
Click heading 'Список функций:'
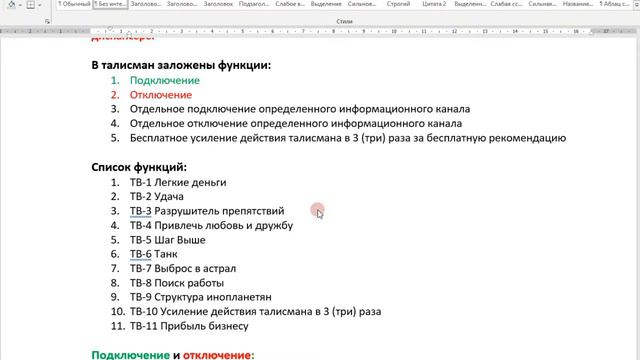point(139,167)
